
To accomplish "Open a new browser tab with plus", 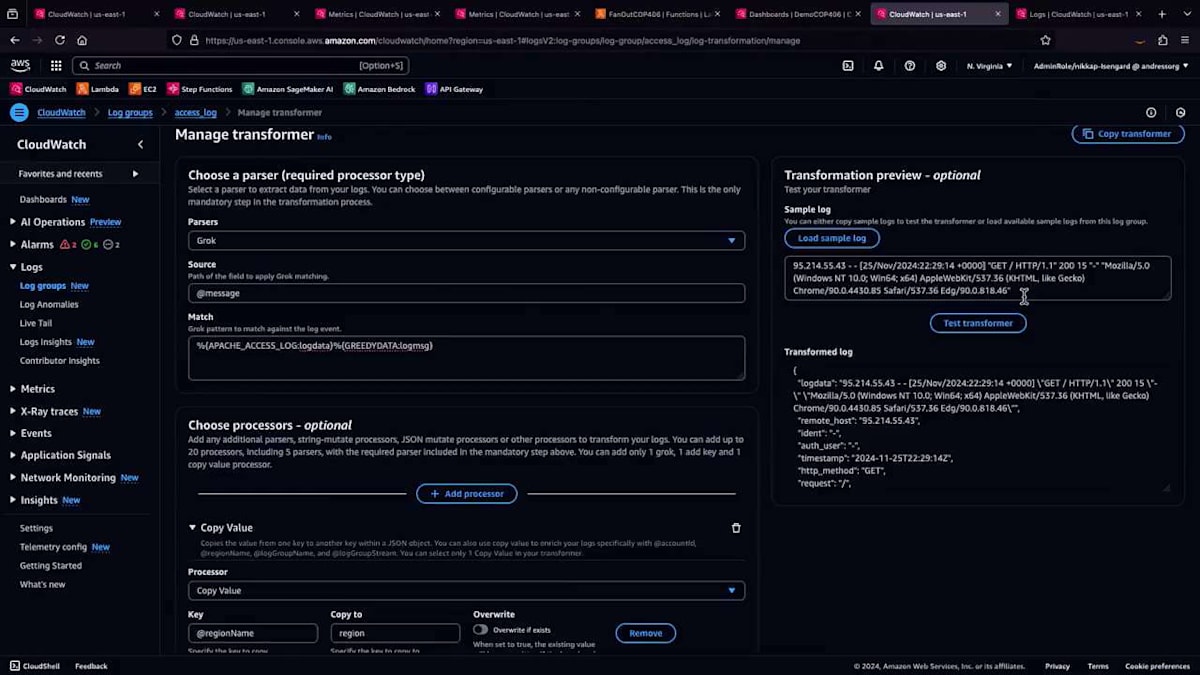I will click(x=1162, y=14).
